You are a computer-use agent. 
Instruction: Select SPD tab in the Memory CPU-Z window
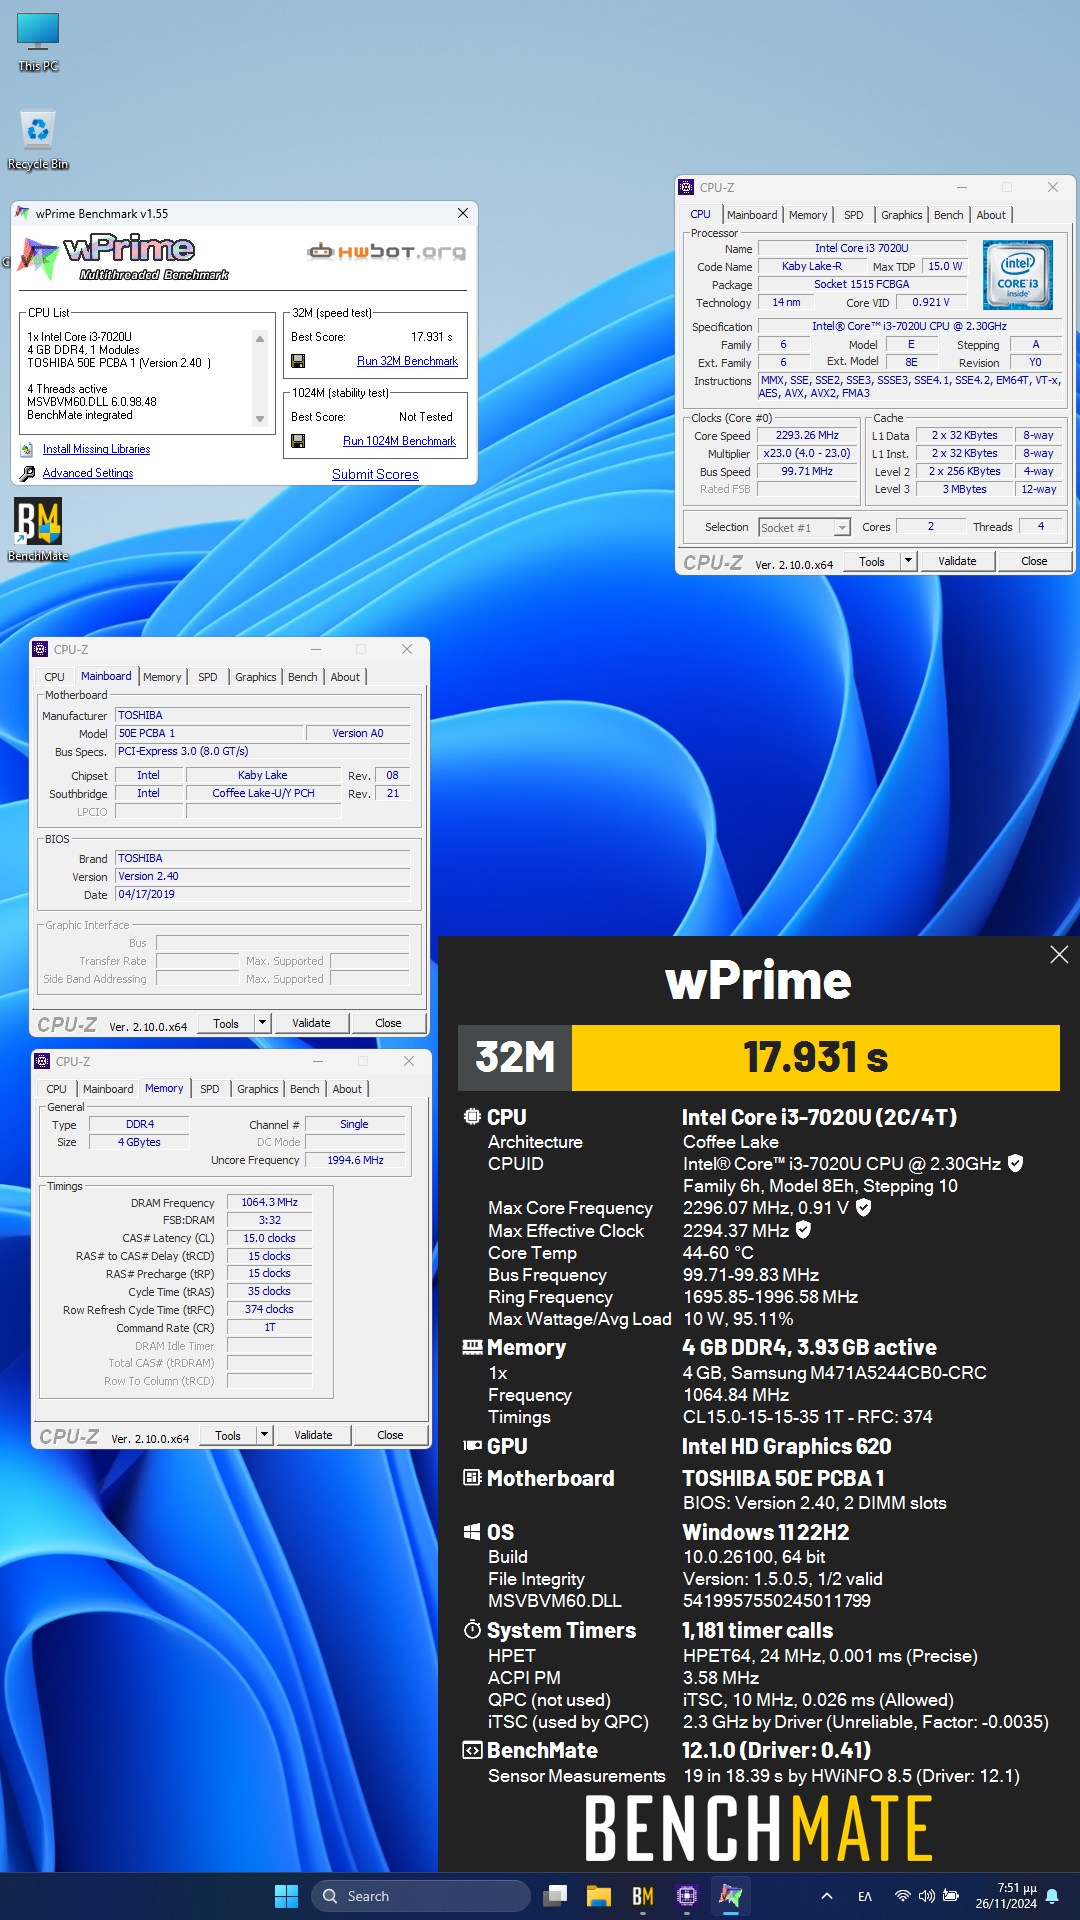209,1089
